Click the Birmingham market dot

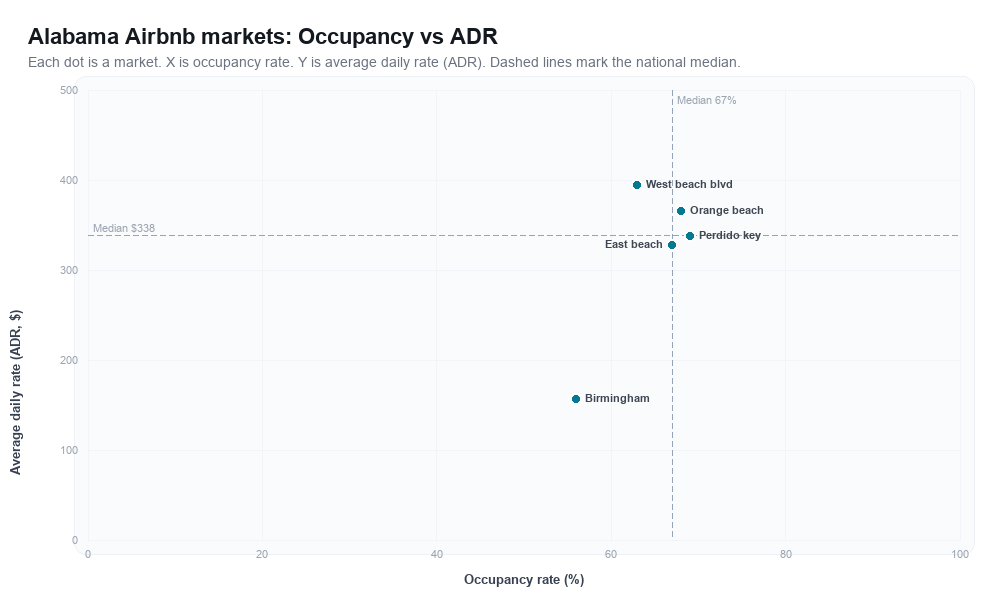[x=576, y=399]
